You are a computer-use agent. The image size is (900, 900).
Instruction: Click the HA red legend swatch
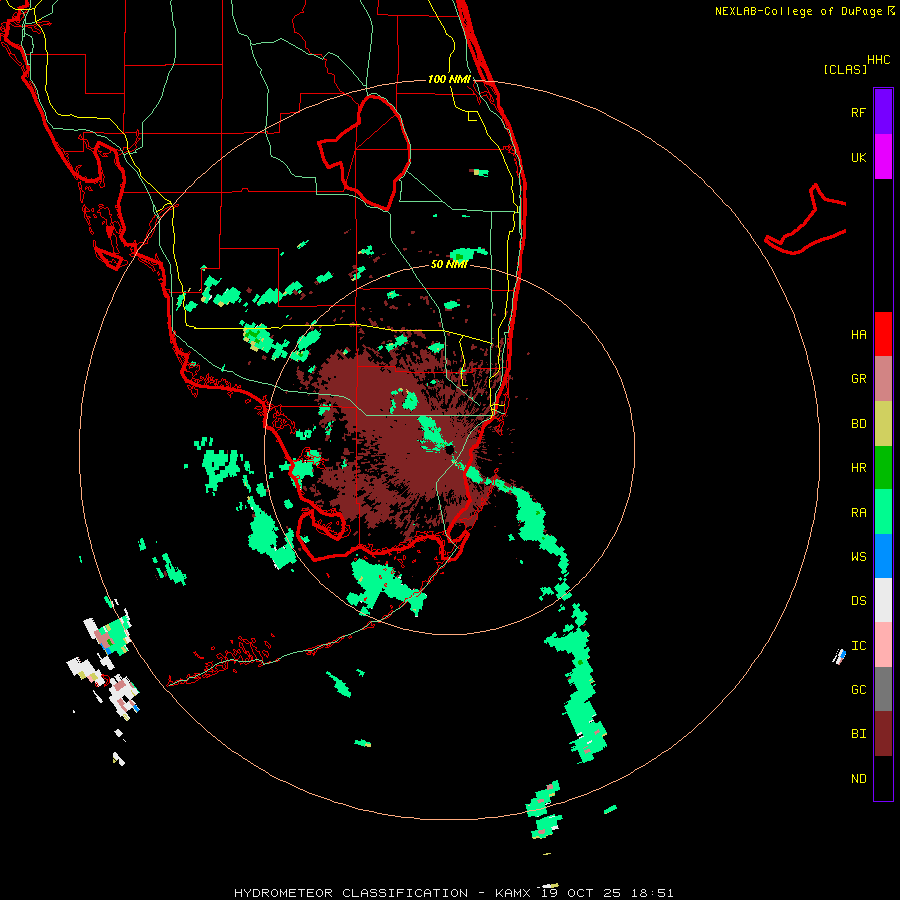coord(883,334)
